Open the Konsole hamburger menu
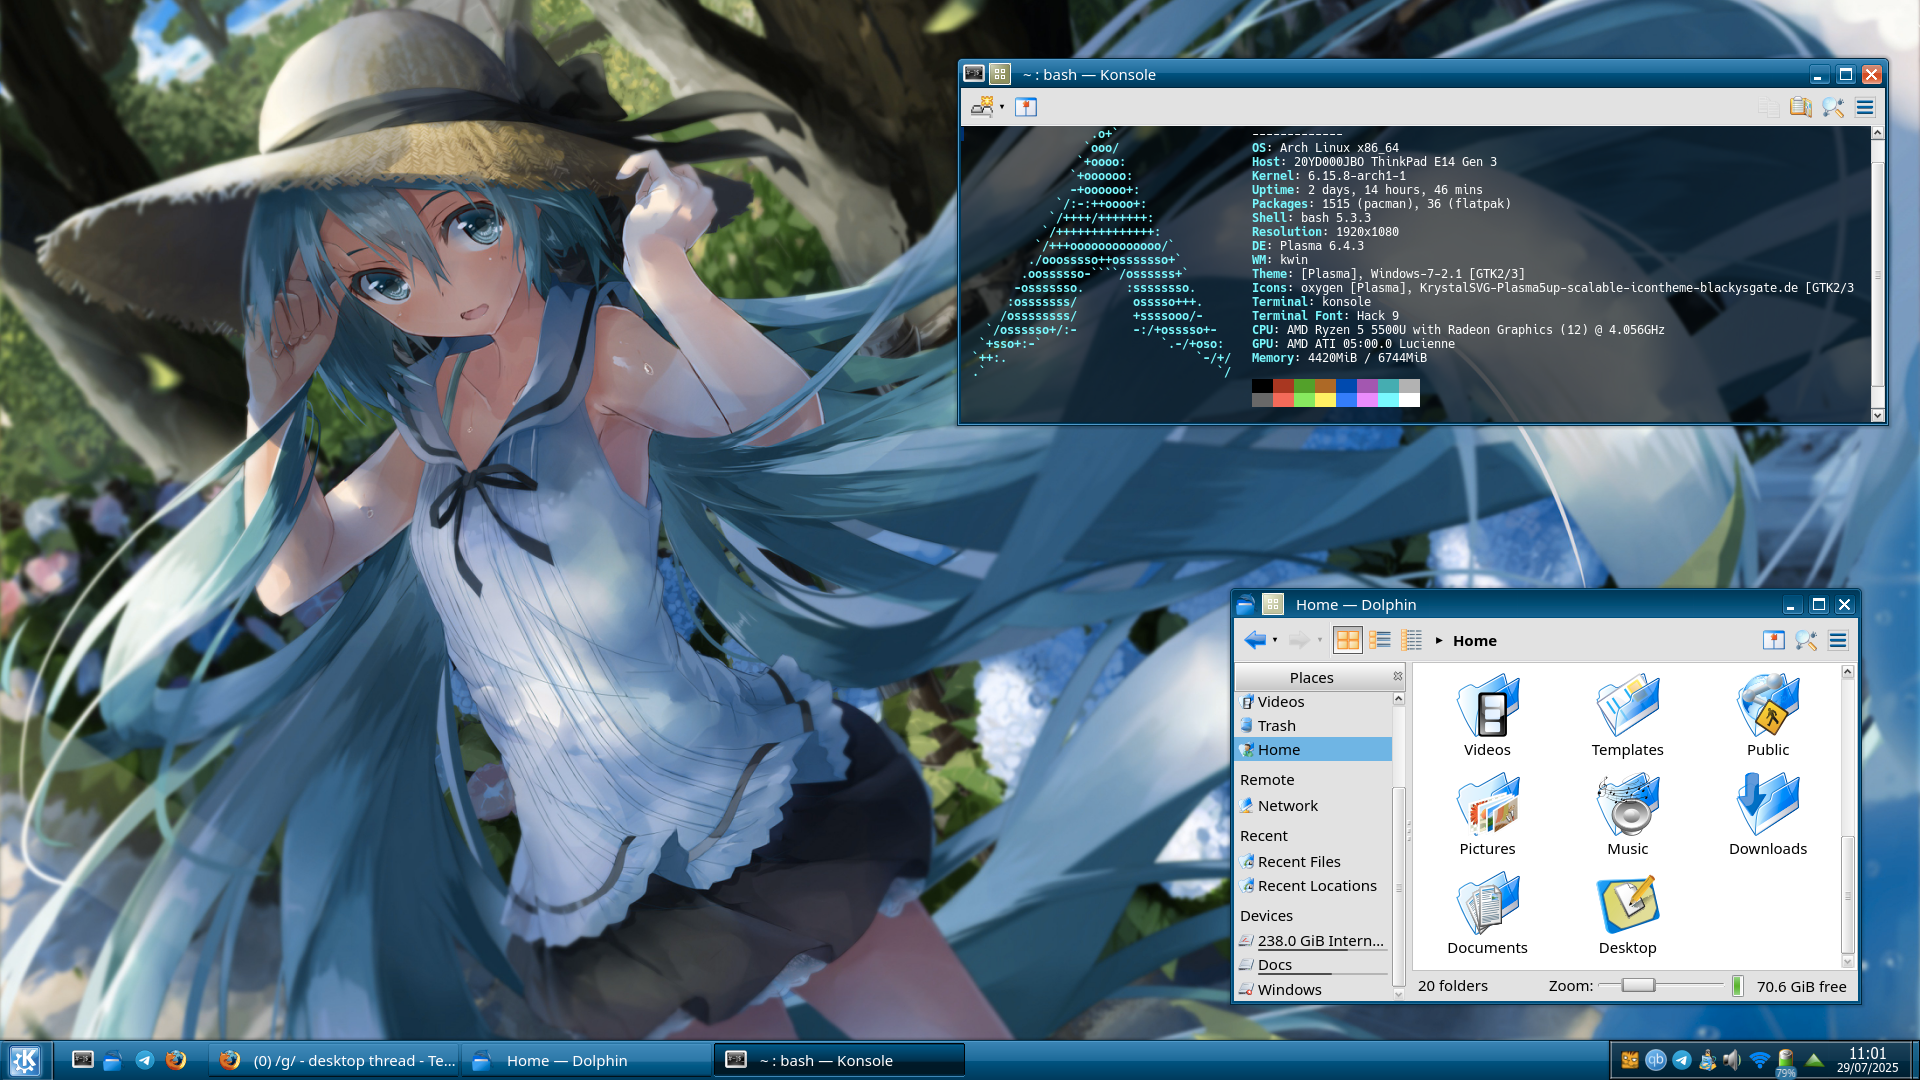This screenshot has height=1080, width=1920. pyautogui.click(x=1865, y=107)
